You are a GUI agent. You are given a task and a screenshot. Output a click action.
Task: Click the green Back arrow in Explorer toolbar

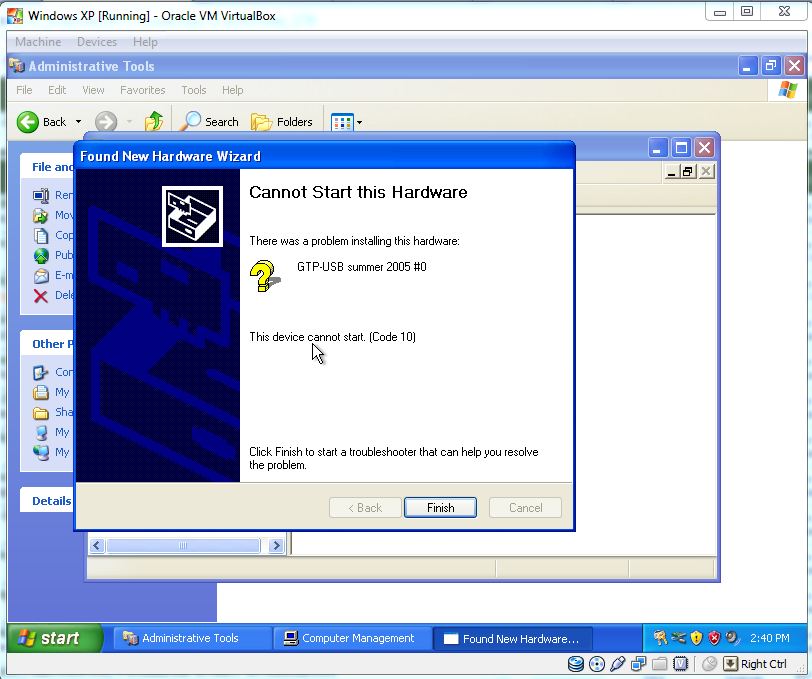pyautogui.click(x=28, y=122)
